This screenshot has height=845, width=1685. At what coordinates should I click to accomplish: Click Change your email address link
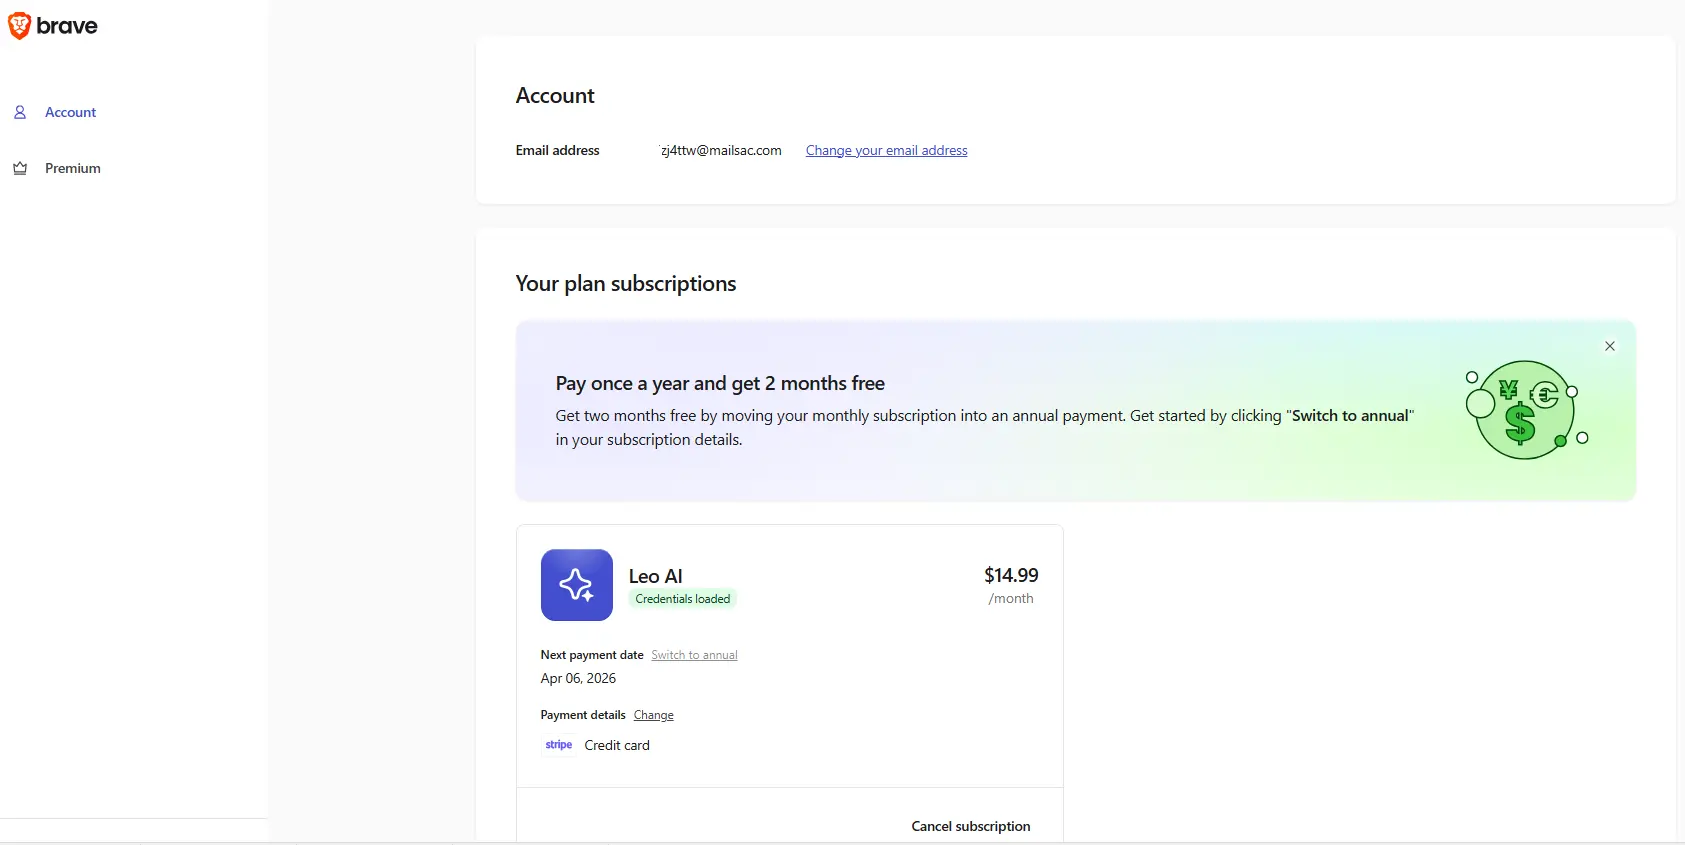coord(886,150)
